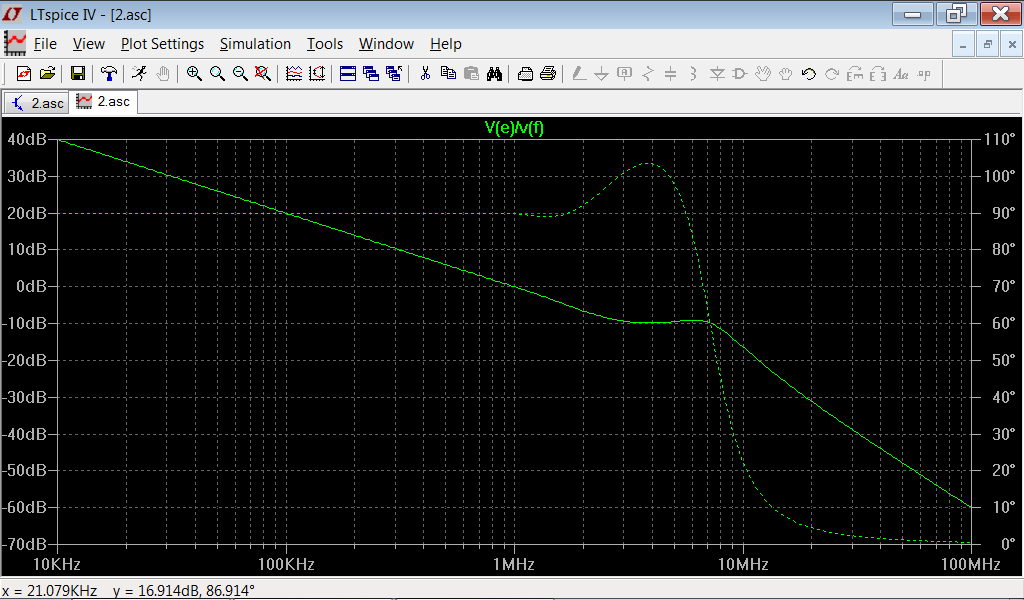Switch to the 2.asc waveform plot tab
The image size is (1024, 600).
[104, 101]
